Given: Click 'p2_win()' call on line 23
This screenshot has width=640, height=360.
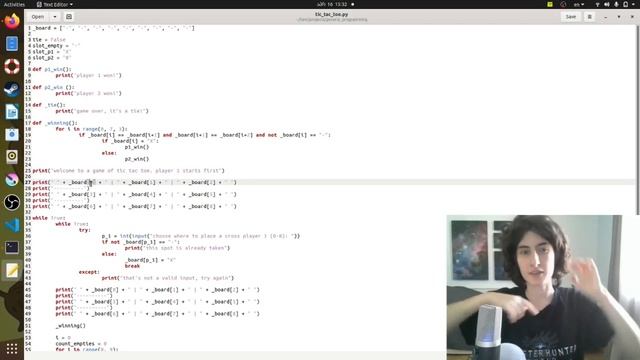Looking at the screenshot, I should click(x=137, y=159).
